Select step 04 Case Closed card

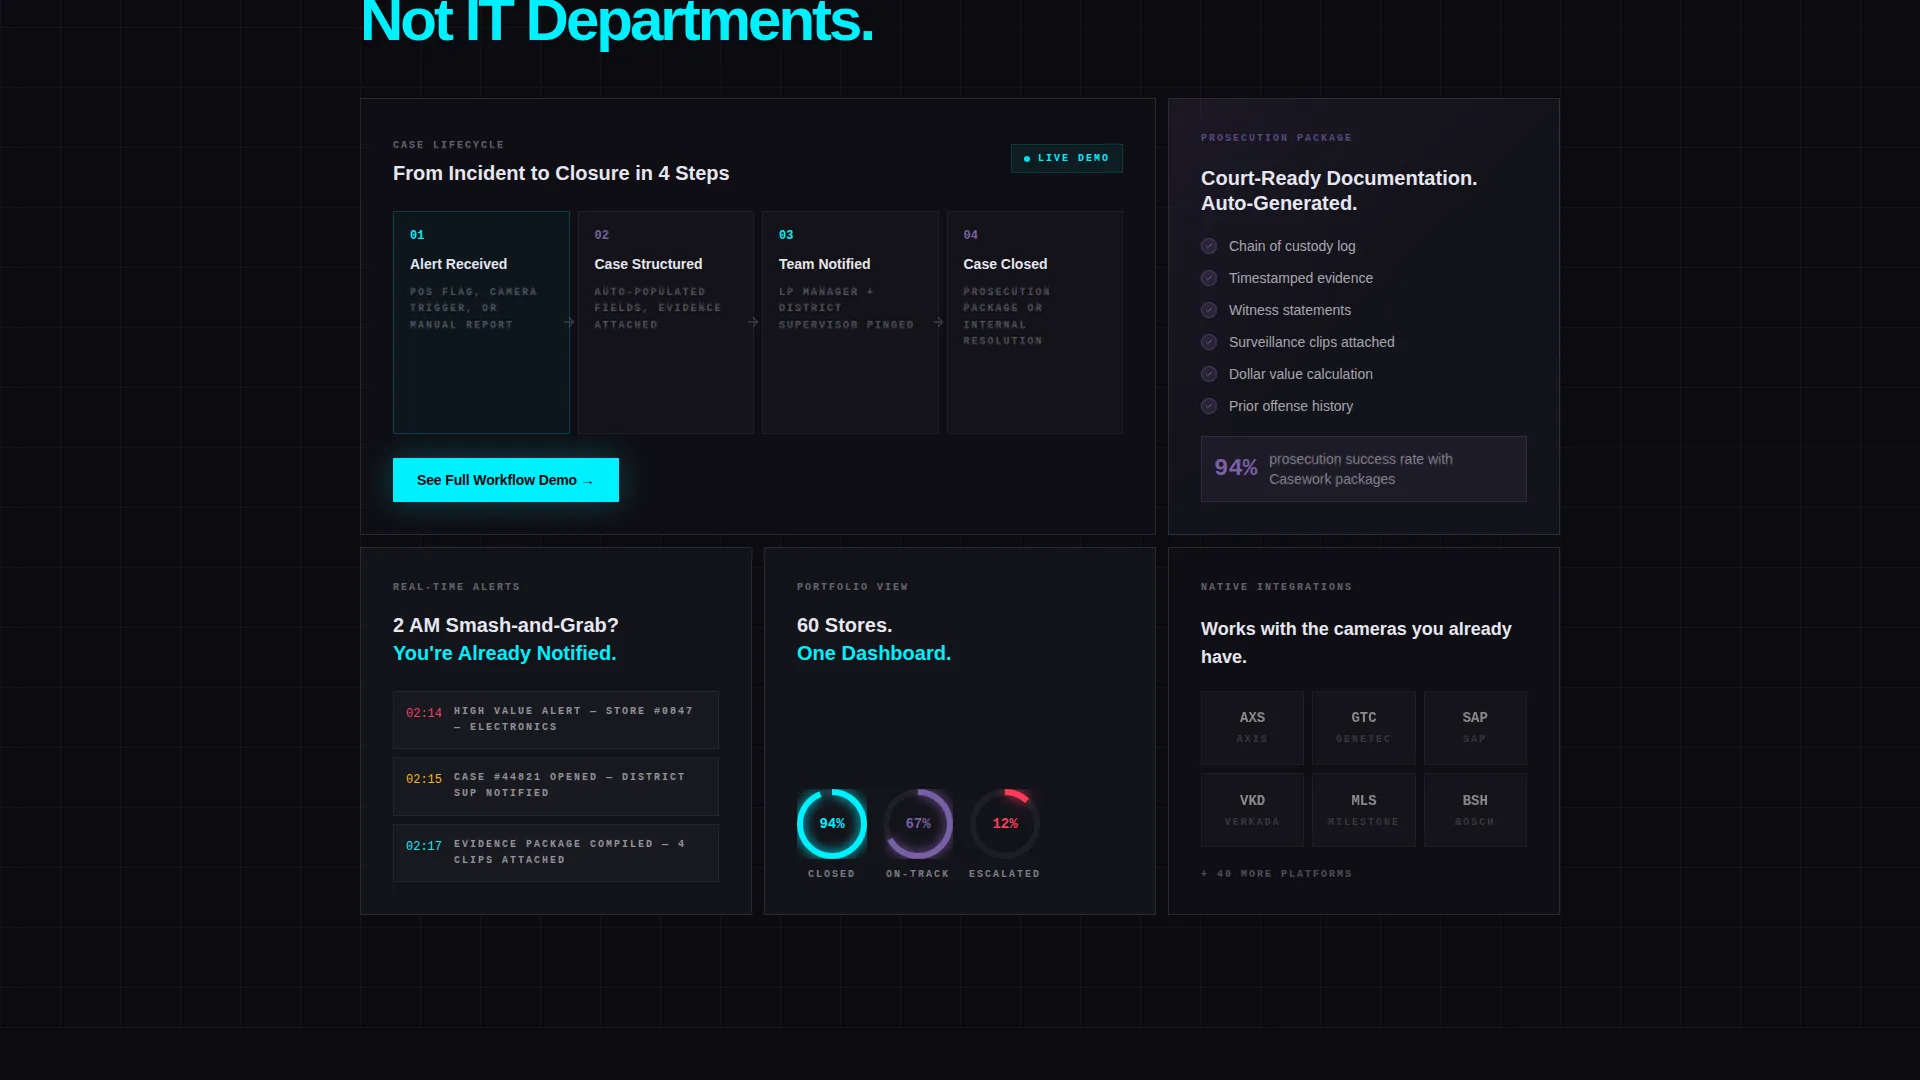click(x=1035, y=322)
